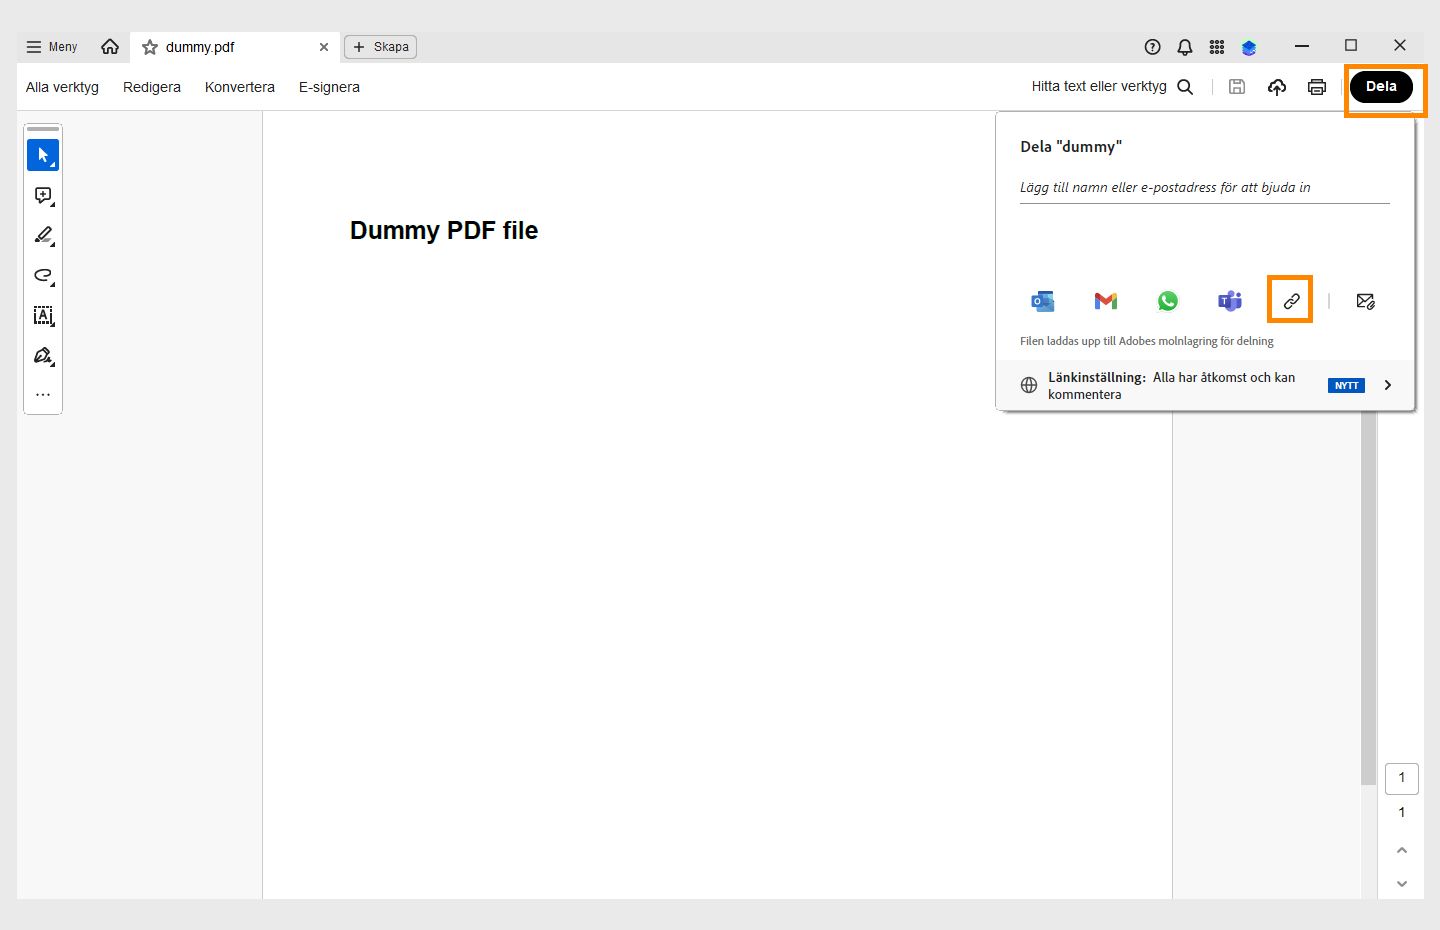Click the Skapa create button
This screenshot has height=930, width=1440.
[x=380, y=47]
